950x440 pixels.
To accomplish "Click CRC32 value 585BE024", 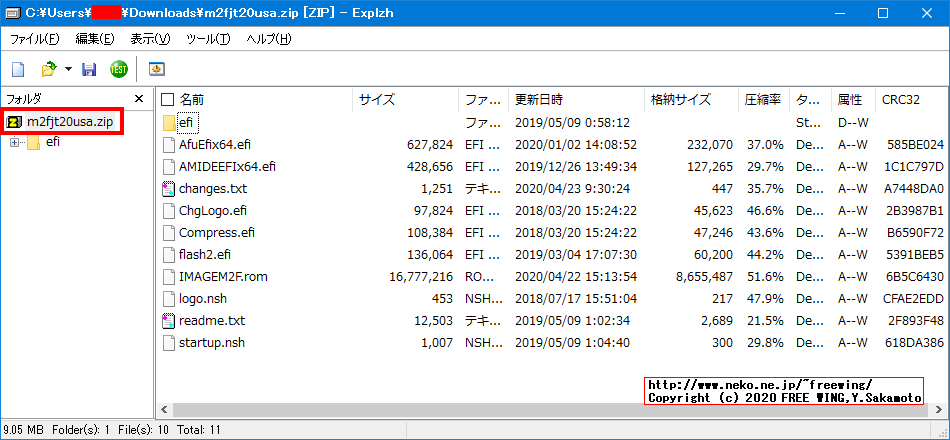I will point(914,145).
